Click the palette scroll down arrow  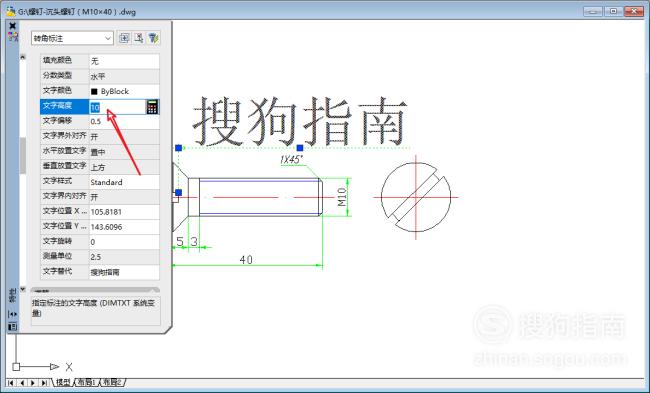23,289
